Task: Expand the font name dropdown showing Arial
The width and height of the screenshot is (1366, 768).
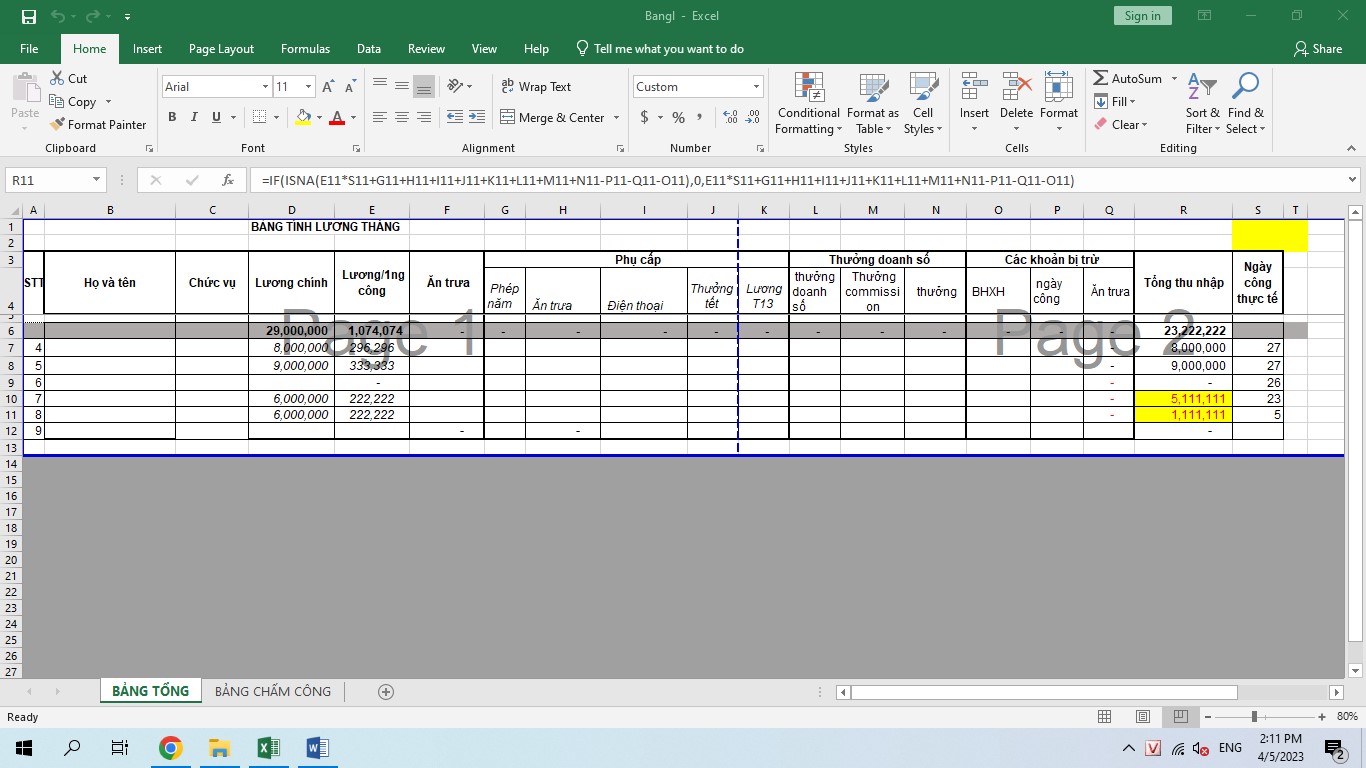Action: [x=265, y=87]
